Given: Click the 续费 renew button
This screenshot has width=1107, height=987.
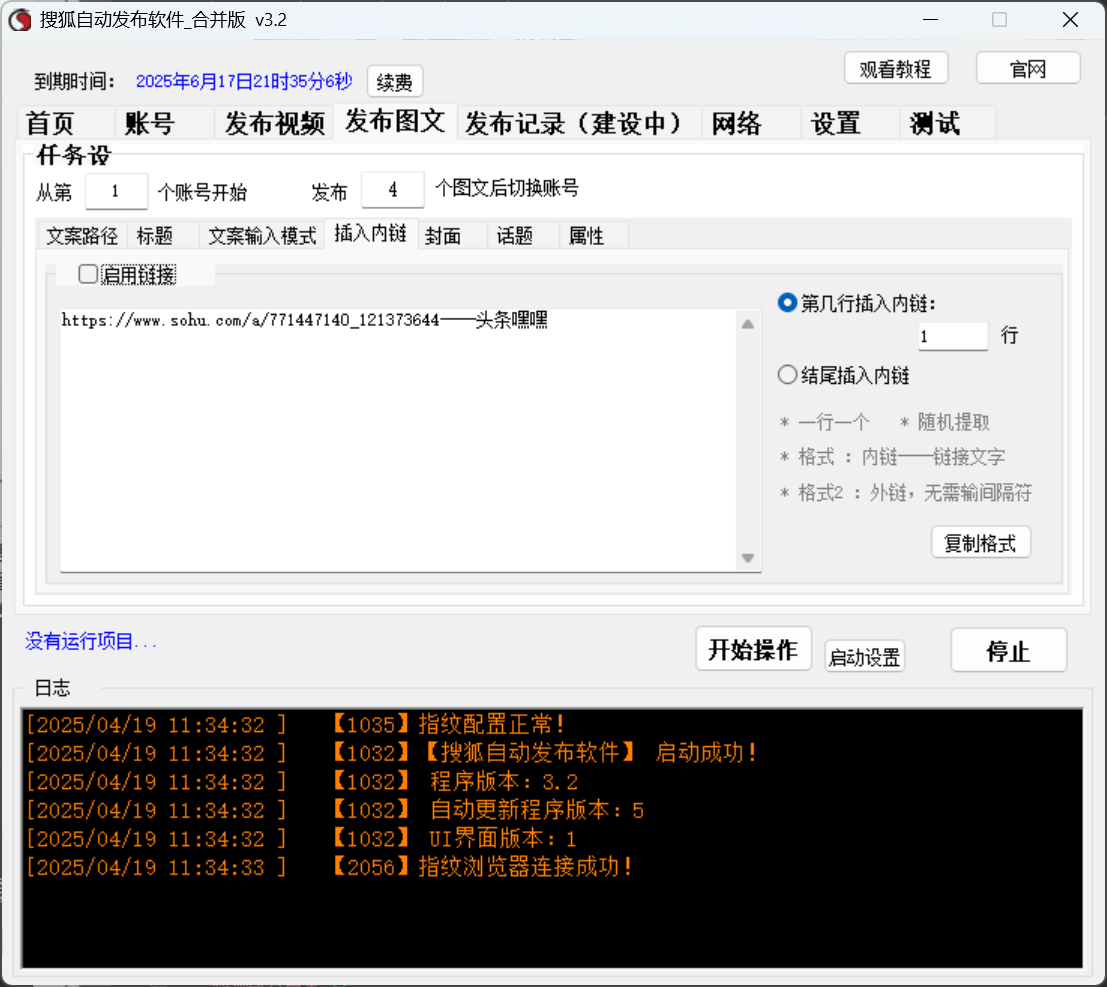Looking at the screenshot, I should (x=395, y=82).
